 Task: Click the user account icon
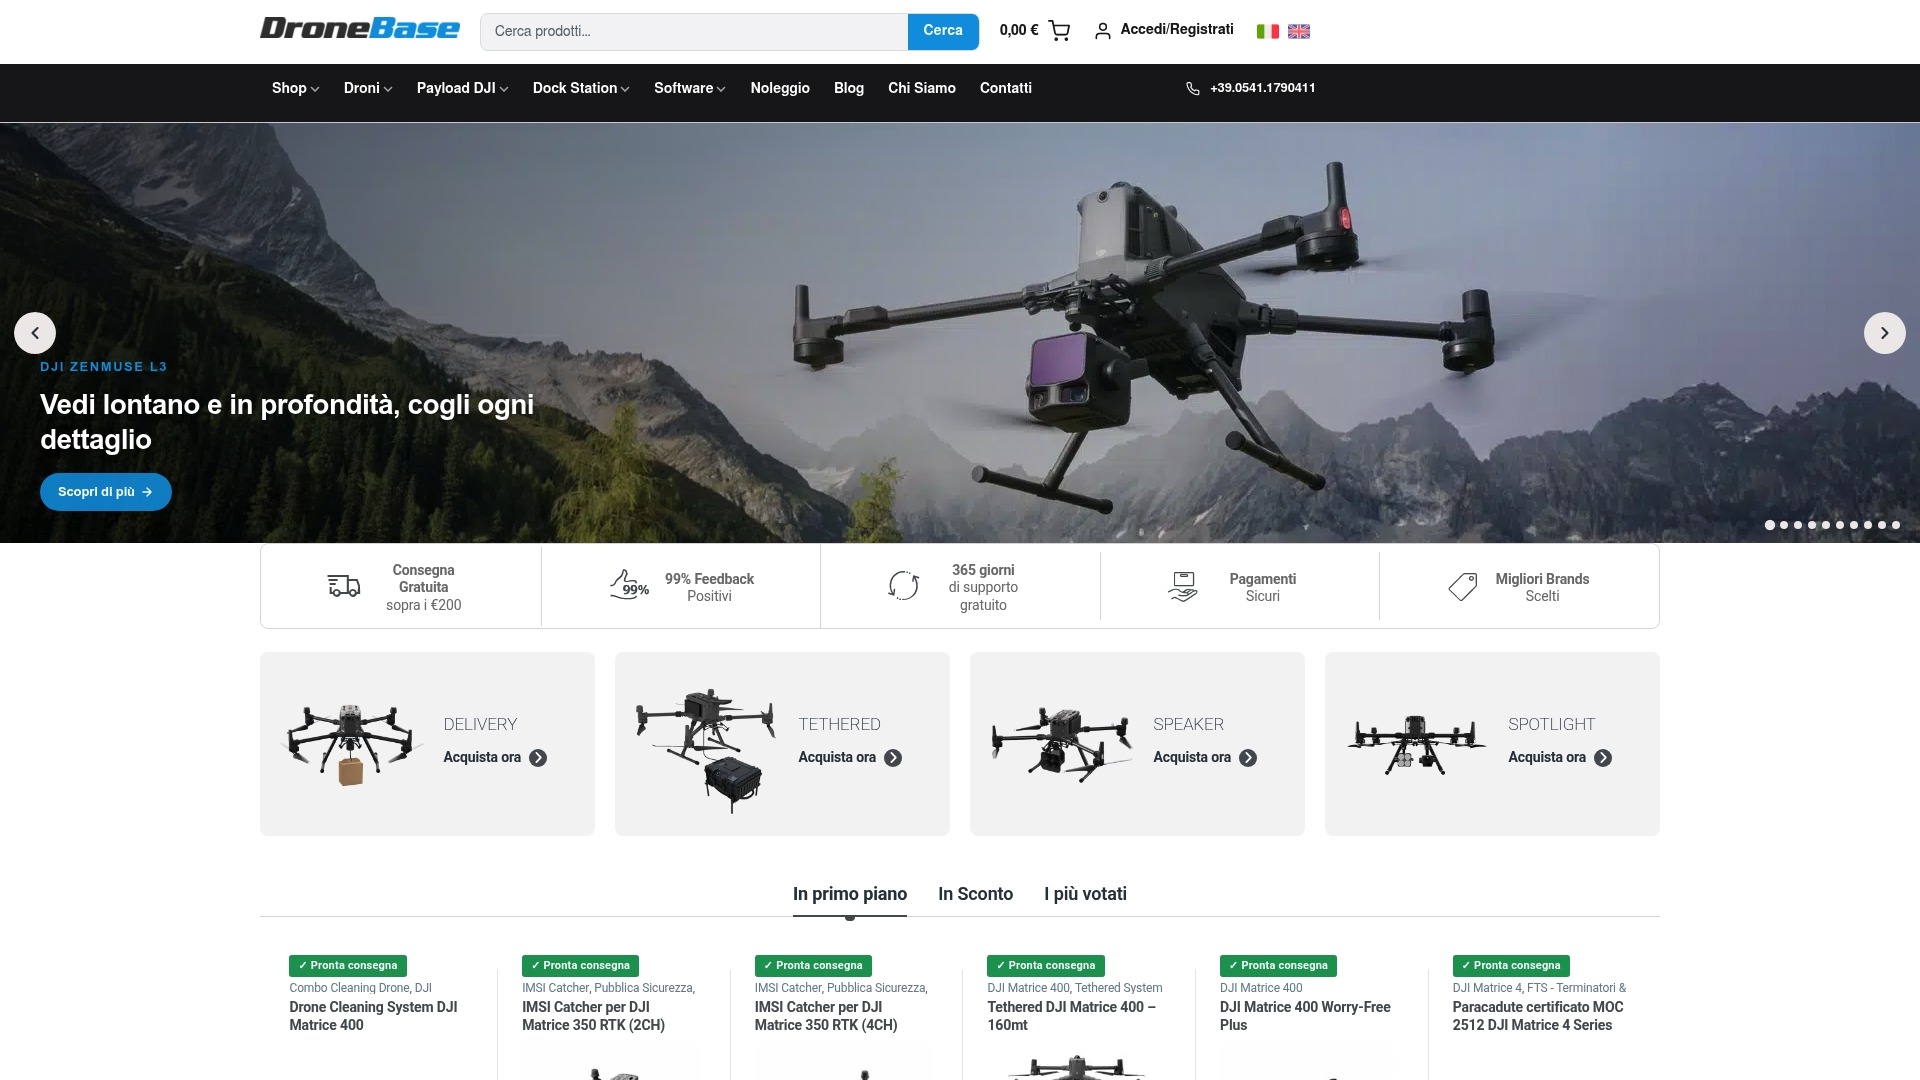[1102, 31]
